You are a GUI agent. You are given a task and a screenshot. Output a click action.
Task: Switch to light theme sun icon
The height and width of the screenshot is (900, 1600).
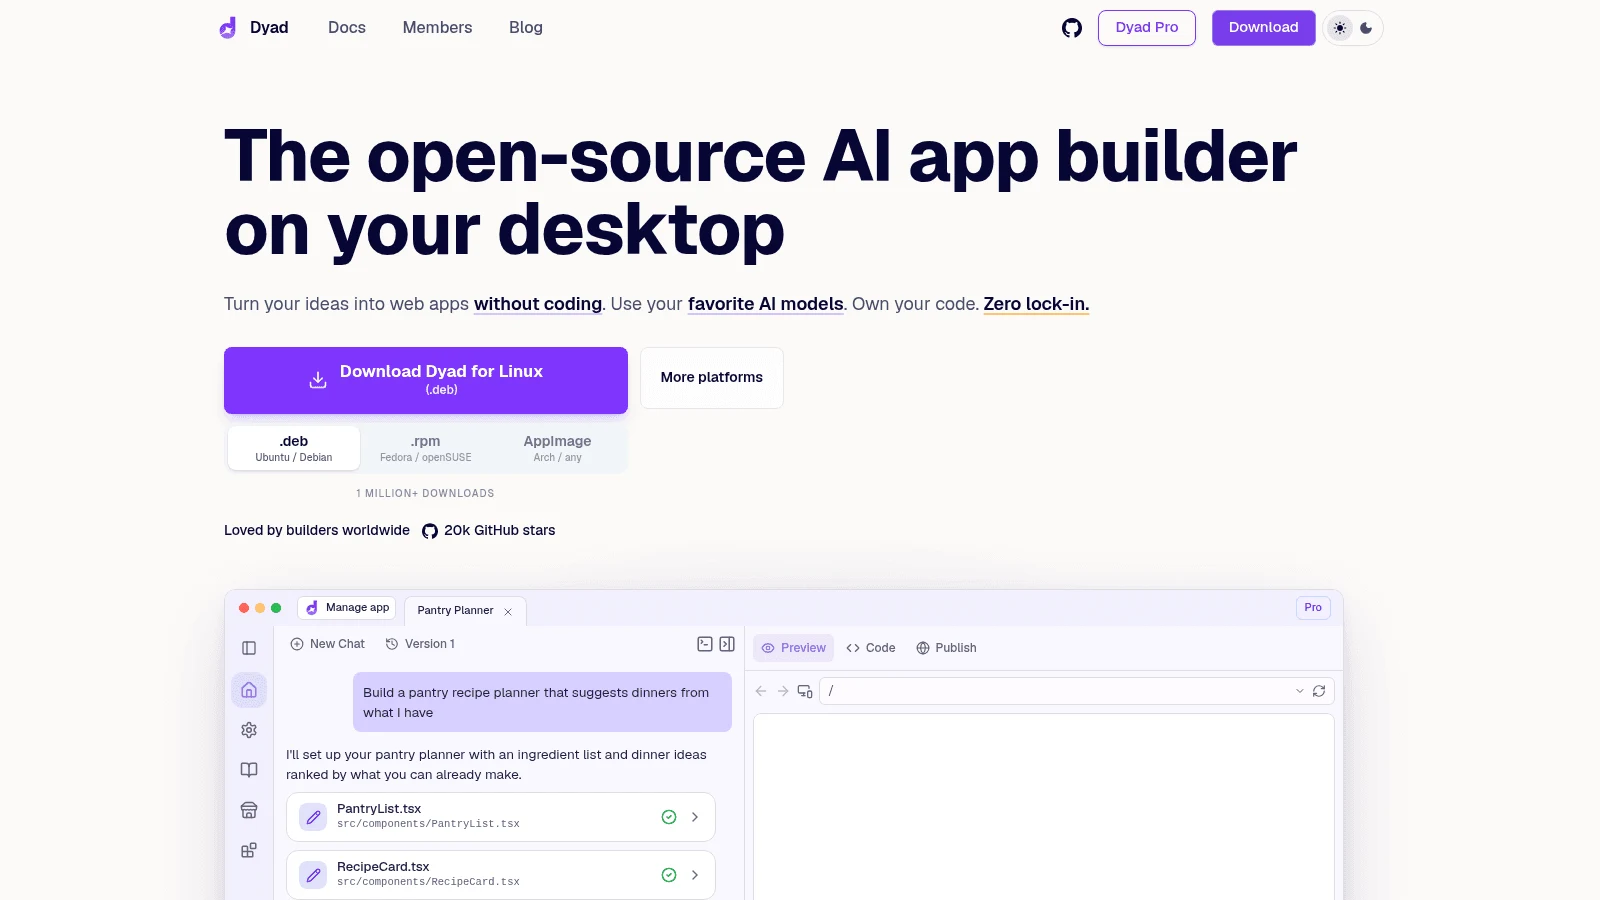tap(1340, 28)
